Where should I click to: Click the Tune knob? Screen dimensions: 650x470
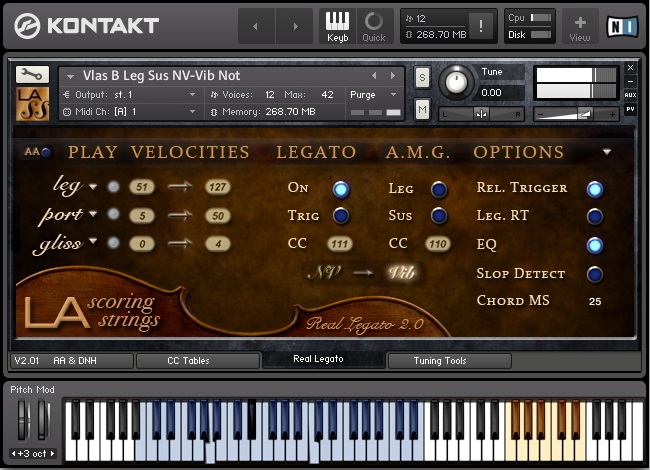456,82
